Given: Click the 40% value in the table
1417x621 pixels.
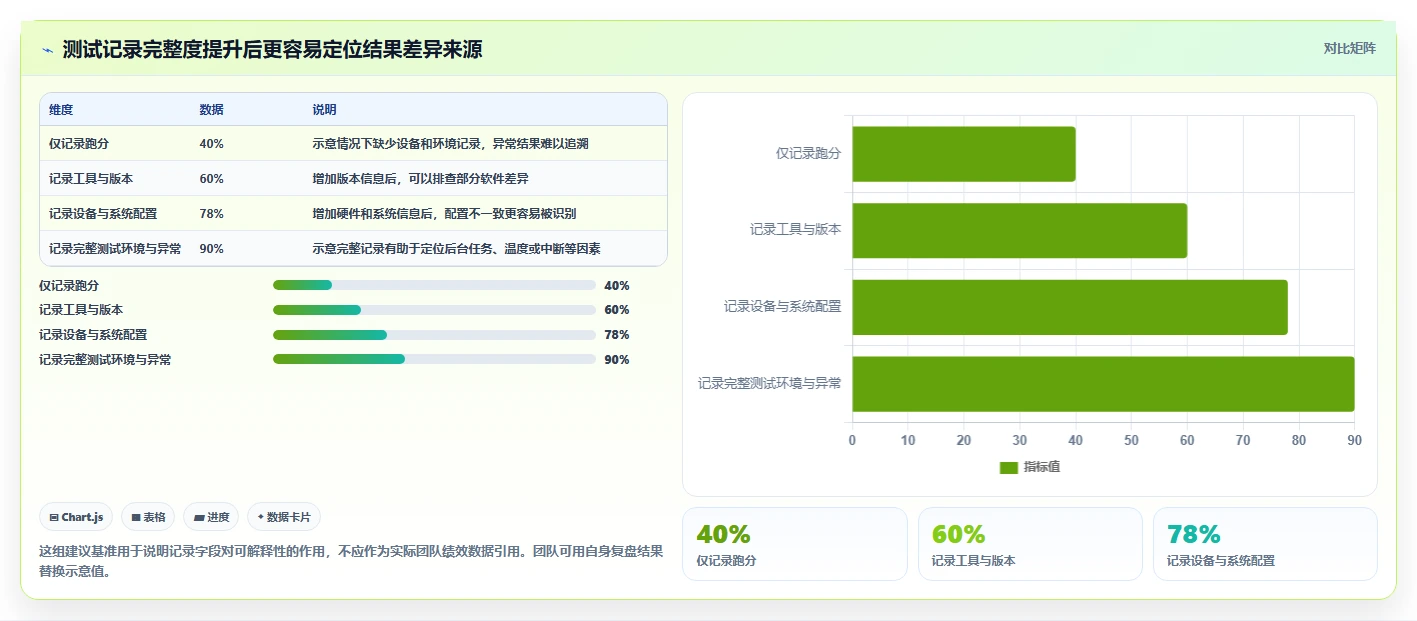Looking at the screenshot, I should (211, 144).
